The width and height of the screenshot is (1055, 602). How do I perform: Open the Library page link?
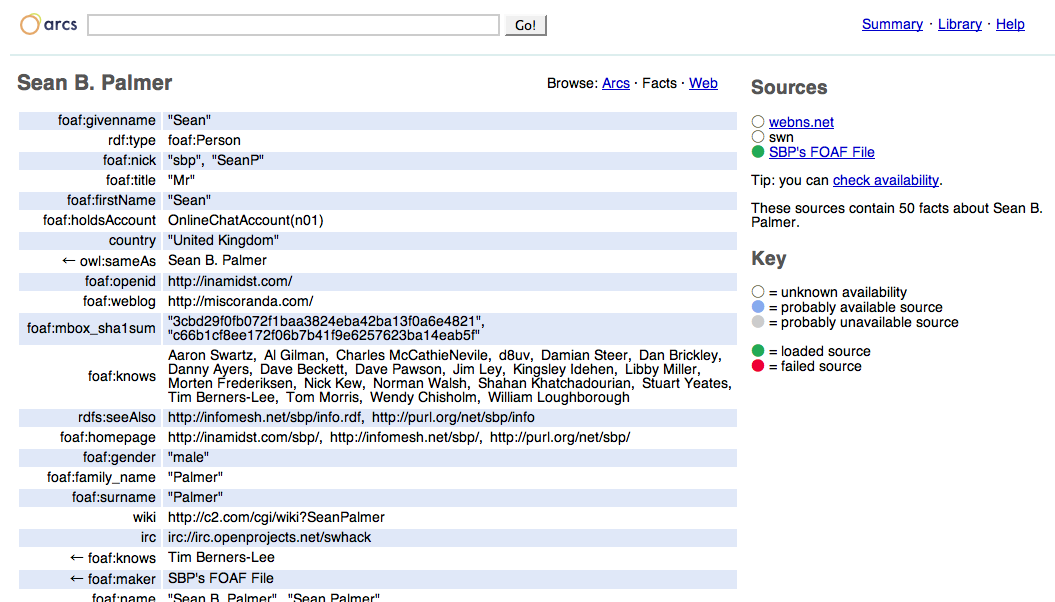tap(959, 24)
